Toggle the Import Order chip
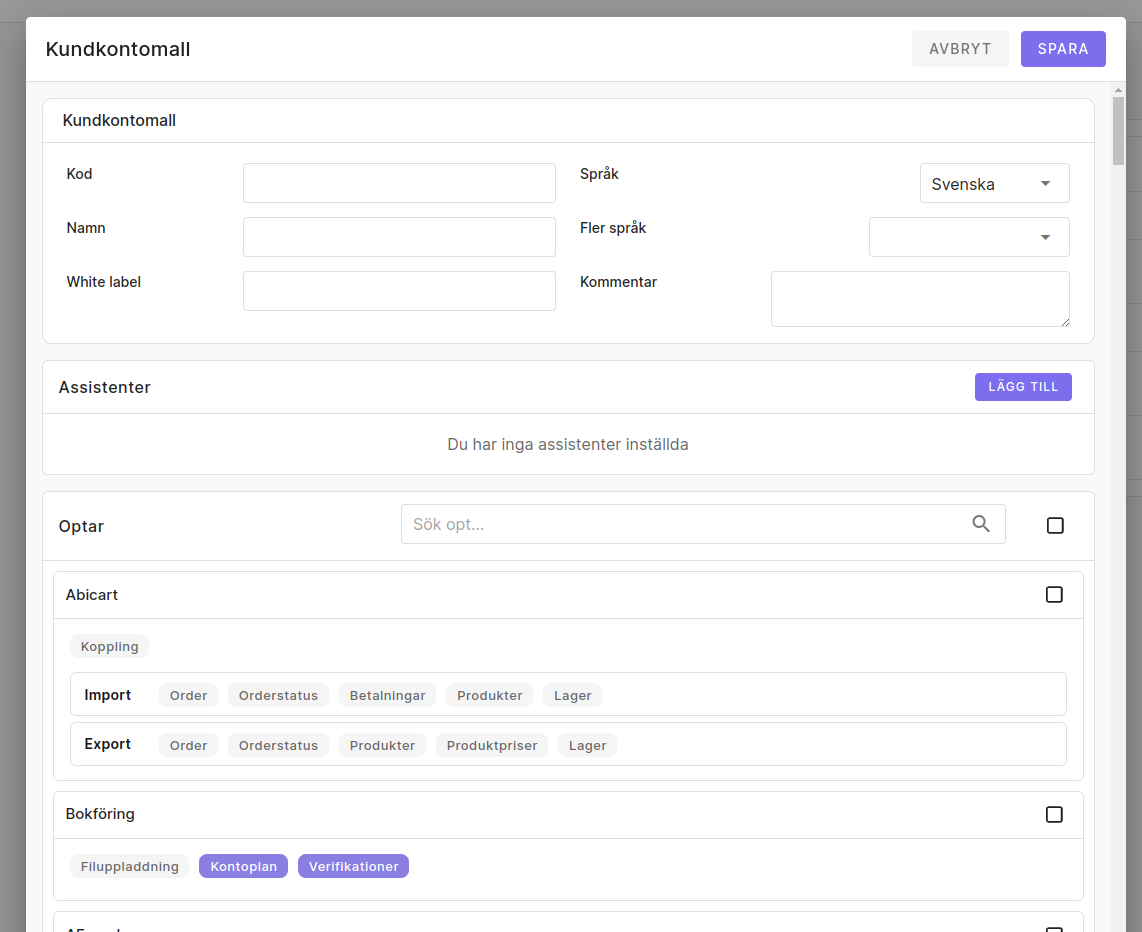This screenshot has height=932, width=1142. point(189,695)
